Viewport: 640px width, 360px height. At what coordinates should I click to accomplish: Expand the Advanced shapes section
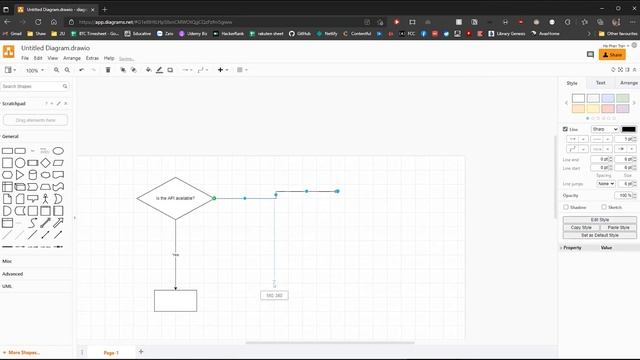[13, 274]
